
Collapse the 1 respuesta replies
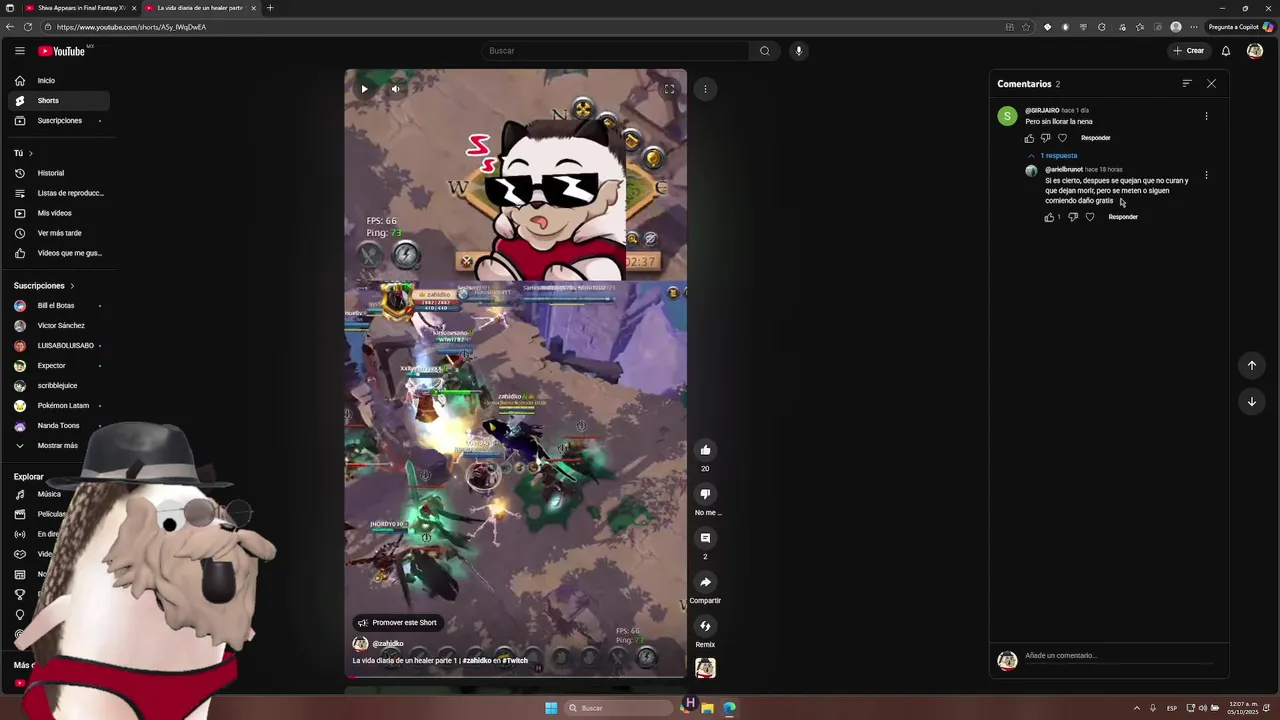pyautogui.click(x=1052, y=156)
